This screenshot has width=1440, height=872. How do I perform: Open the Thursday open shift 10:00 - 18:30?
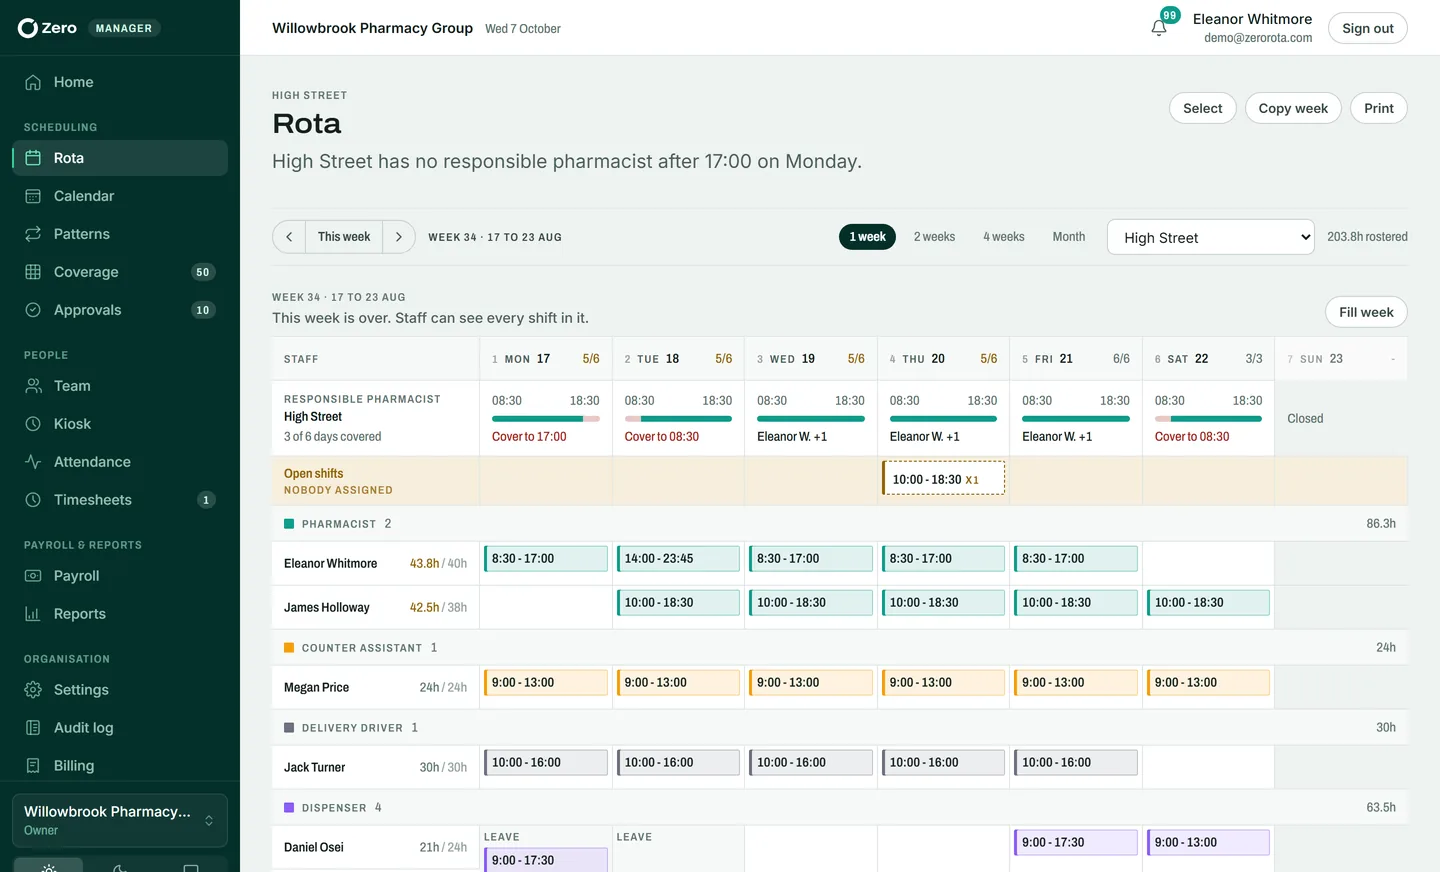[x=943, y=479]
